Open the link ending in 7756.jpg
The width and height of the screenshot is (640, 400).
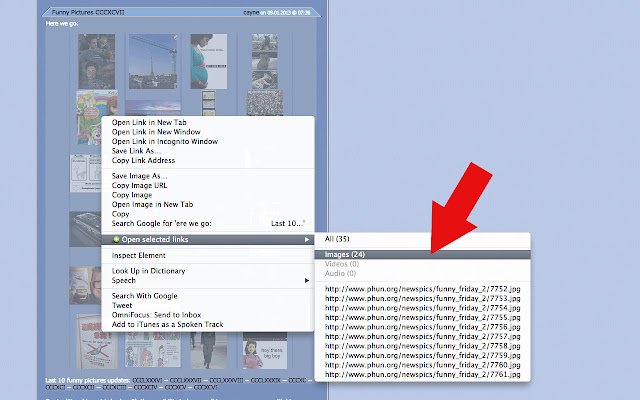point(422,327)
